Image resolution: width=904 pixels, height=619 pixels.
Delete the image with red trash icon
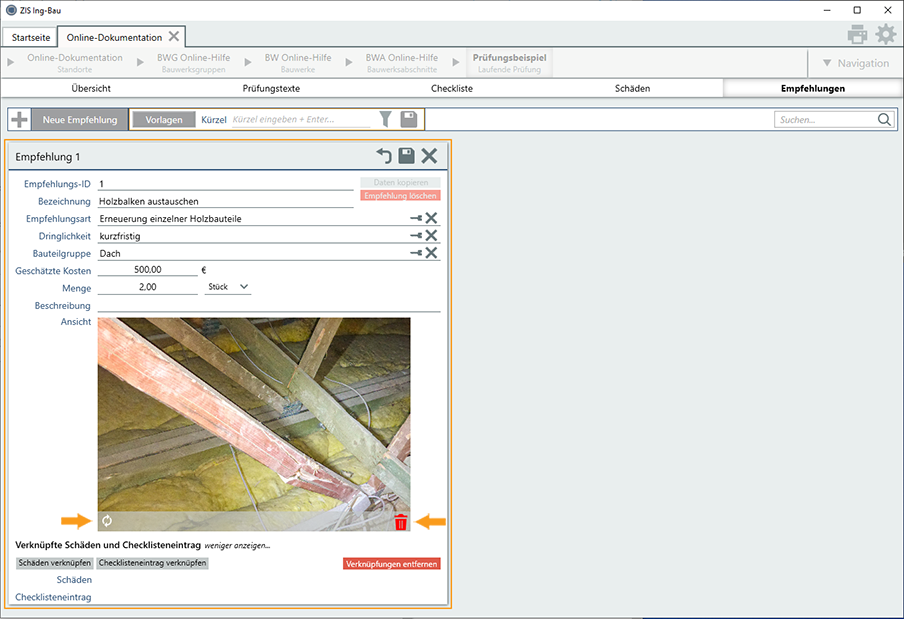coord(401,521)
